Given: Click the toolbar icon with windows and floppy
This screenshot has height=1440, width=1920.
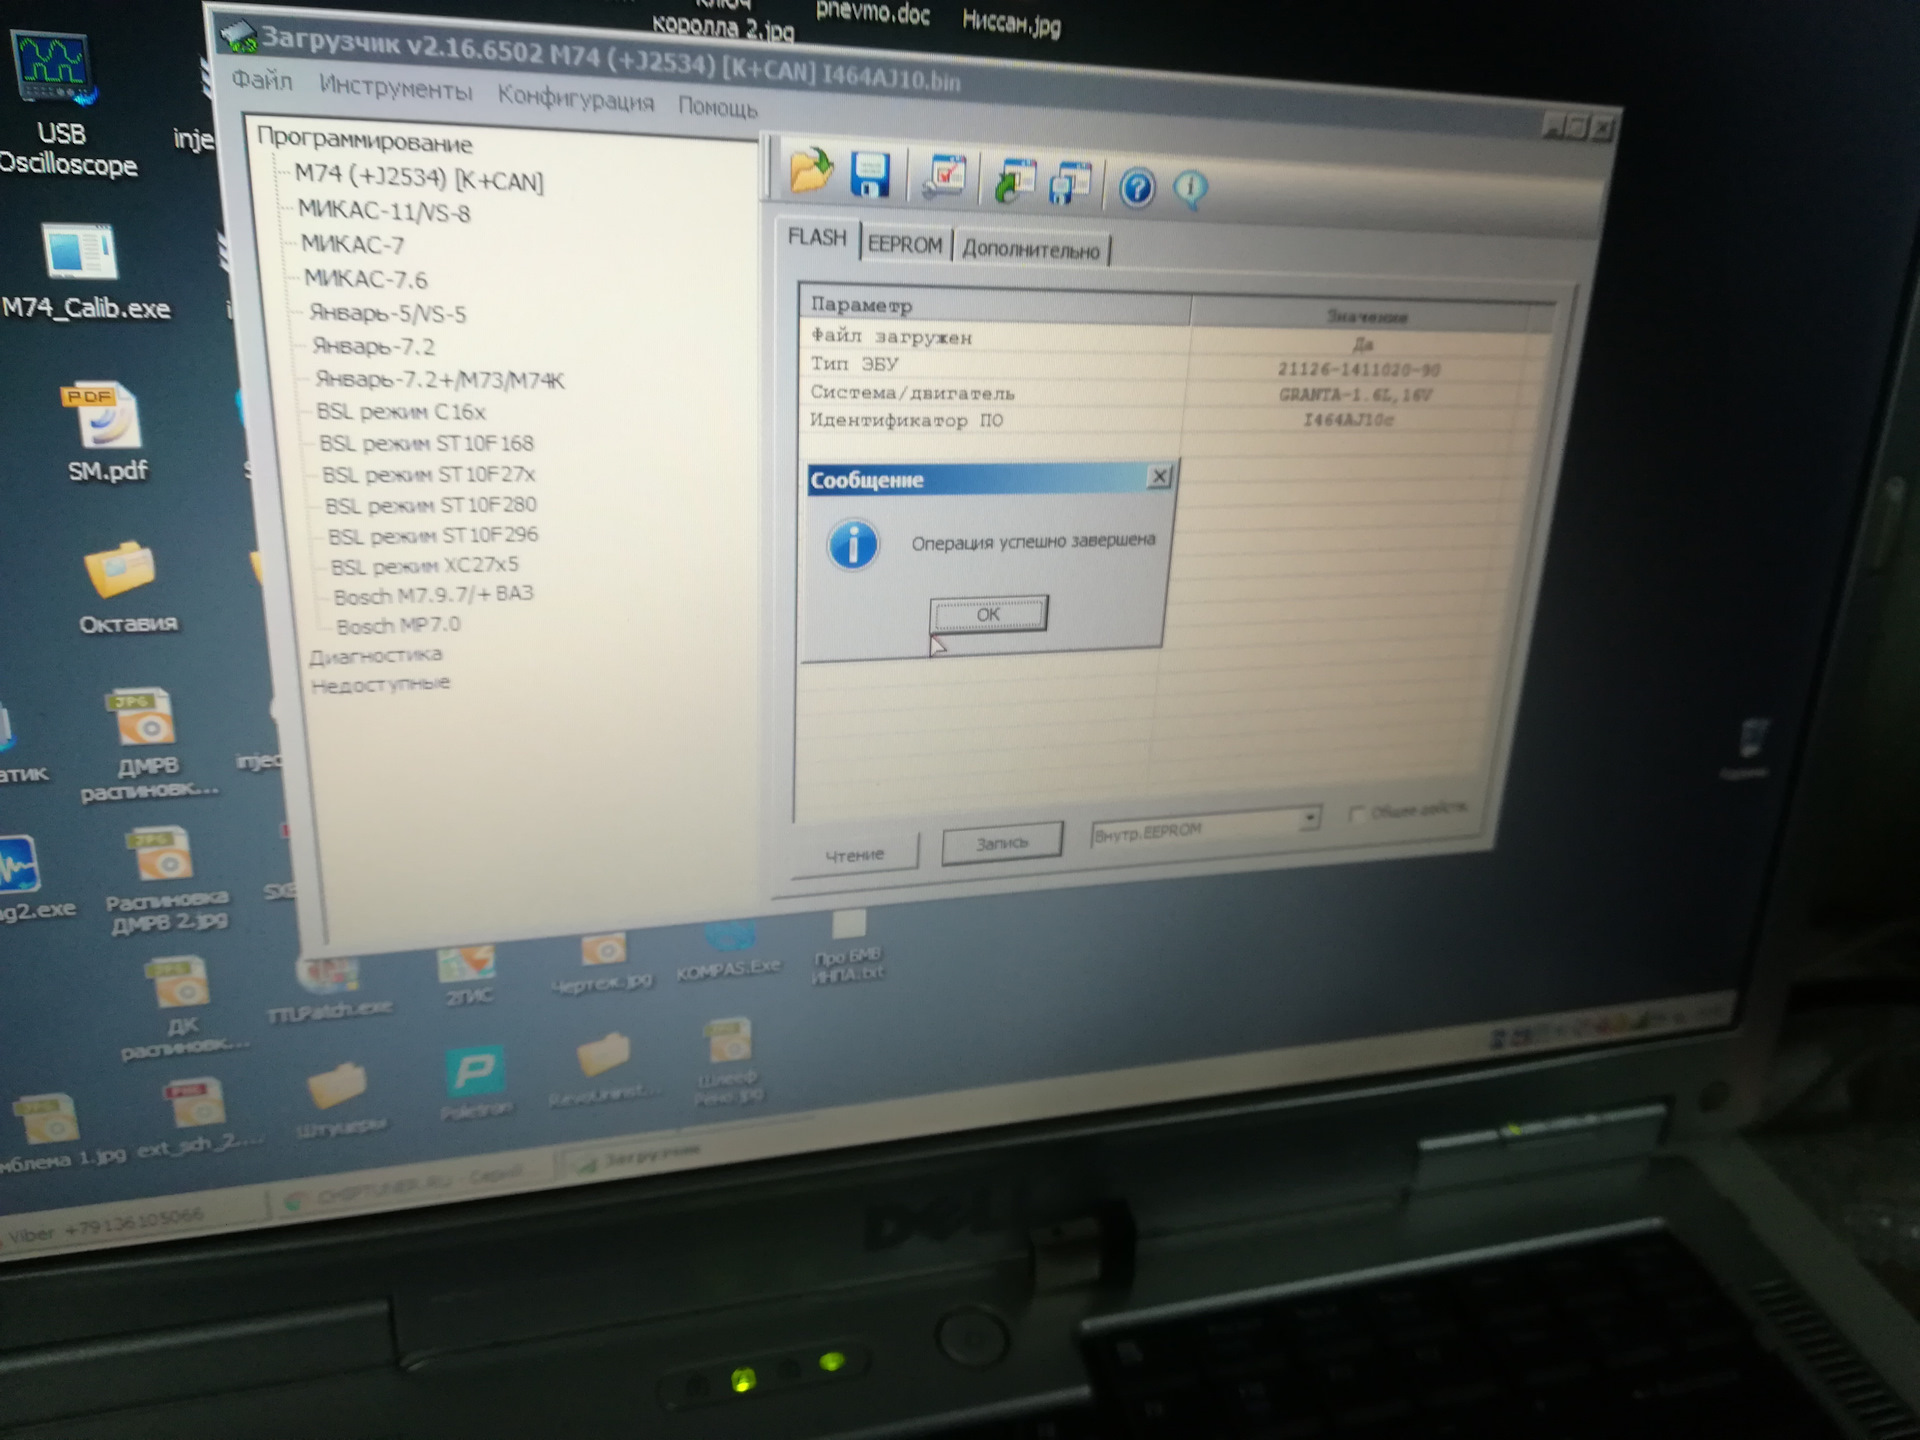Looking at the screenshot, I should click(1070, 183).
